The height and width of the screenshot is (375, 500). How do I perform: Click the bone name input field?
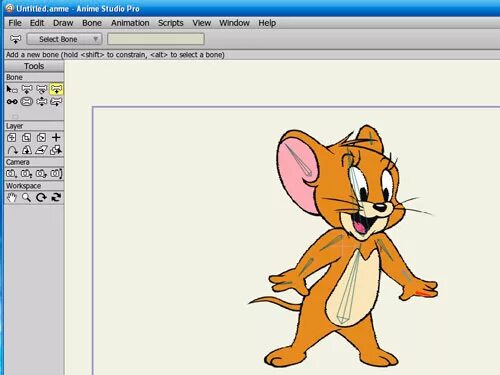click(156, 39)
